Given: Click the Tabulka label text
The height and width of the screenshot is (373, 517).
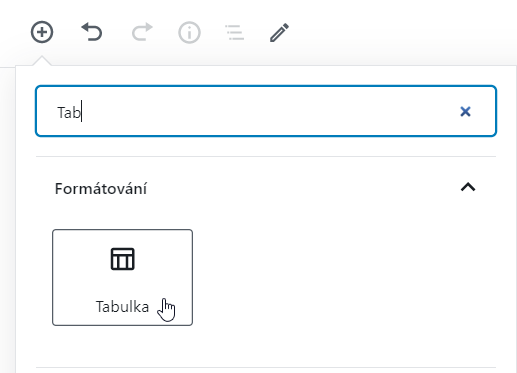Looking at the screenshot, I should [122, 307].
